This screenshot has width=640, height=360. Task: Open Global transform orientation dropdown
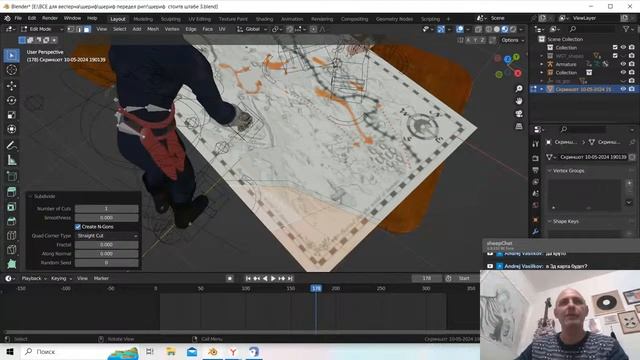252,29
